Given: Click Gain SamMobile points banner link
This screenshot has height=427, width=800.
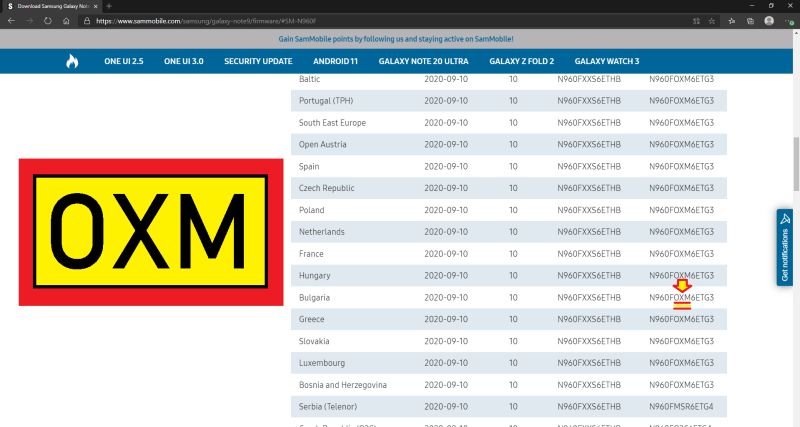Looking at the screenshot, I should (396, 39).
